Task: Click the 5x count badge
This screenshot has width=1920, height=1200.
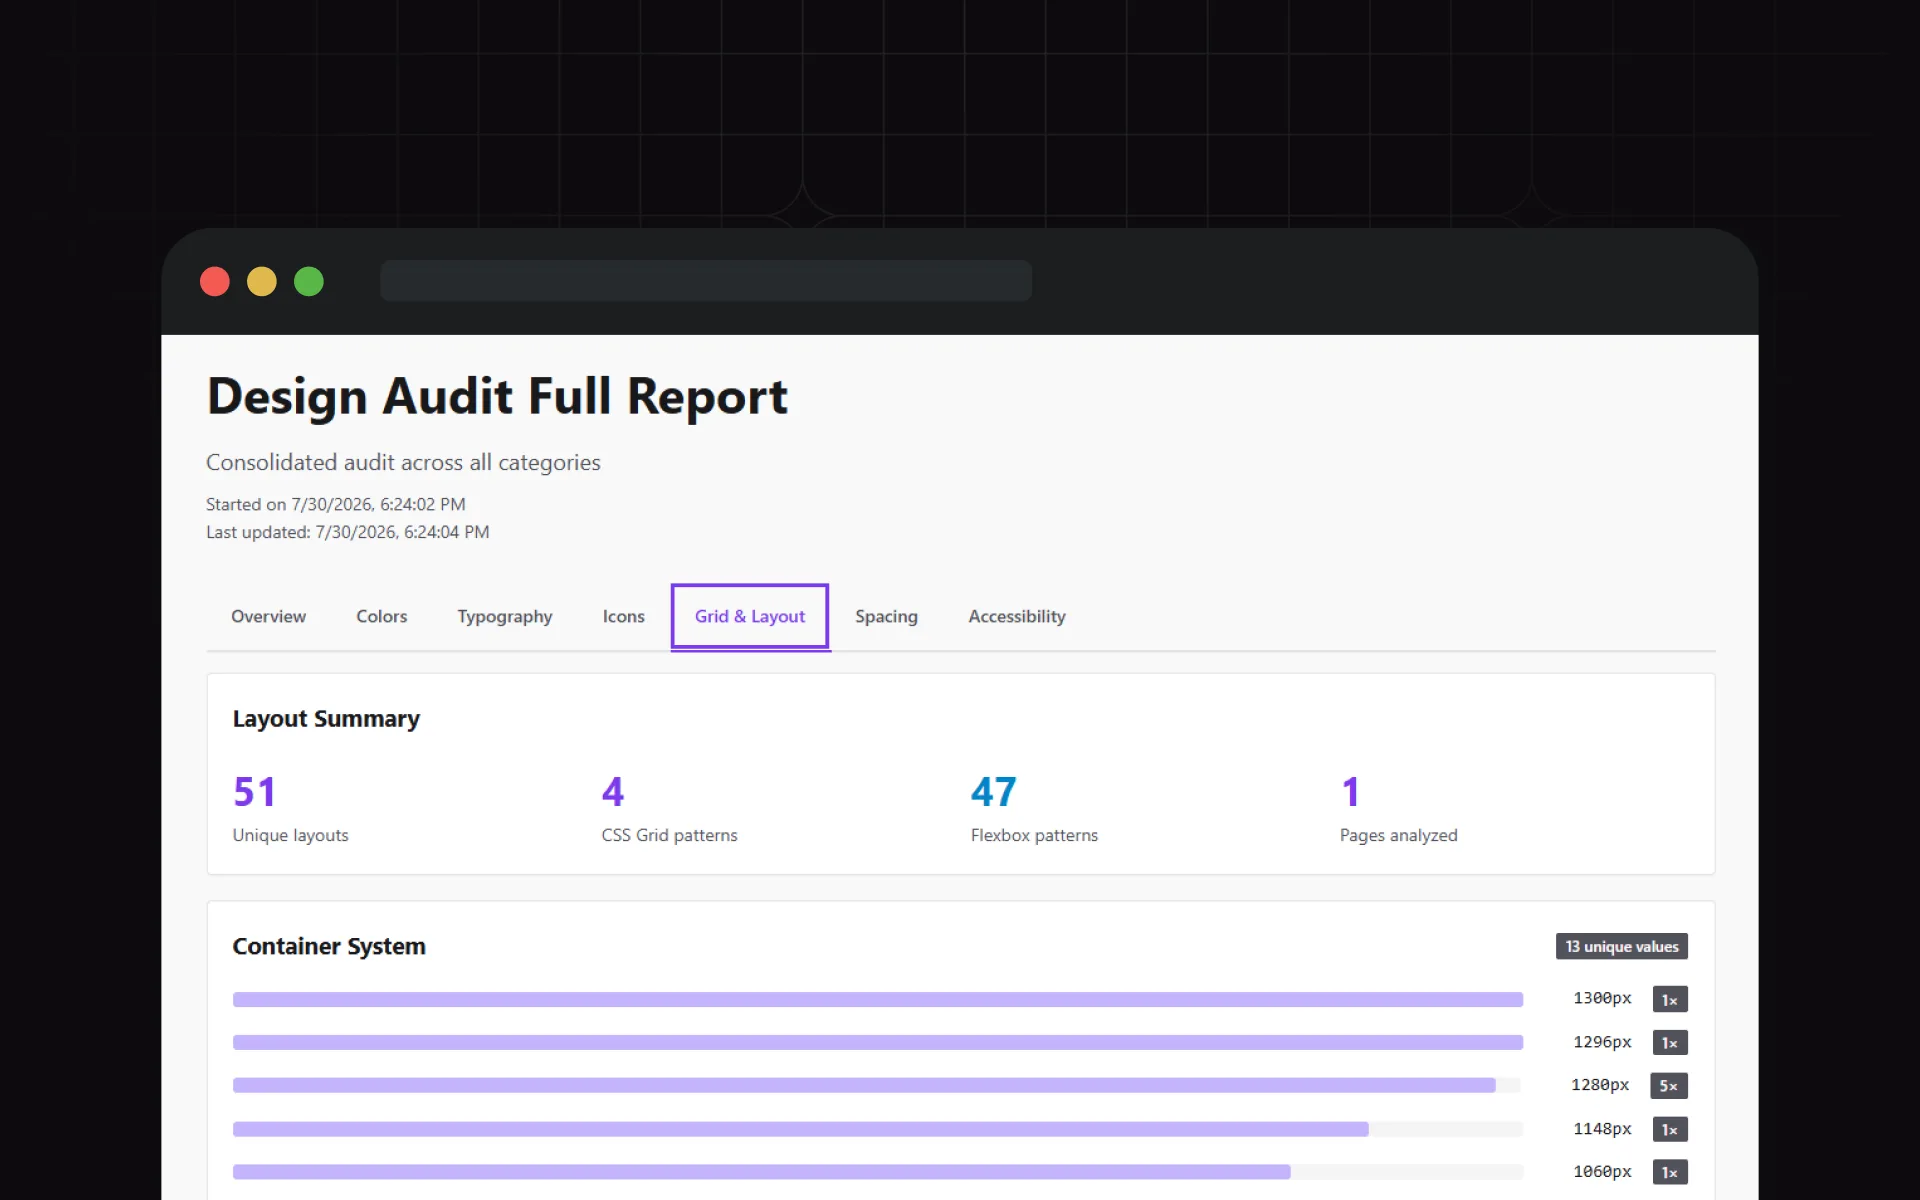Action: [1669, 1086]
